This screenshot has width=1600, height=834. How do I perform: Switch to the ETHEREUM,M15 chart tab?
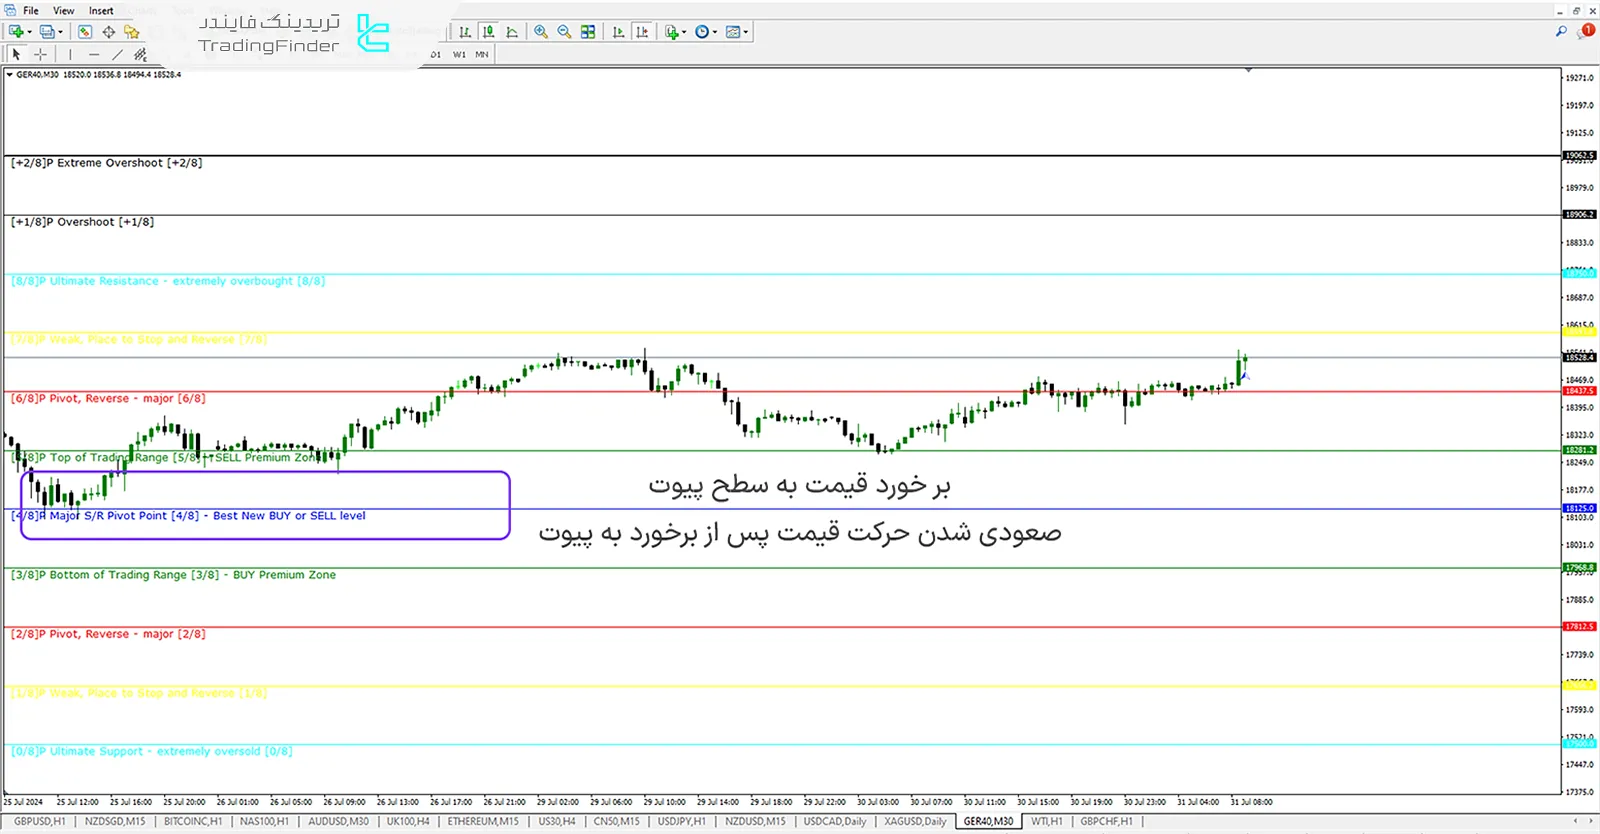(483, 822)
